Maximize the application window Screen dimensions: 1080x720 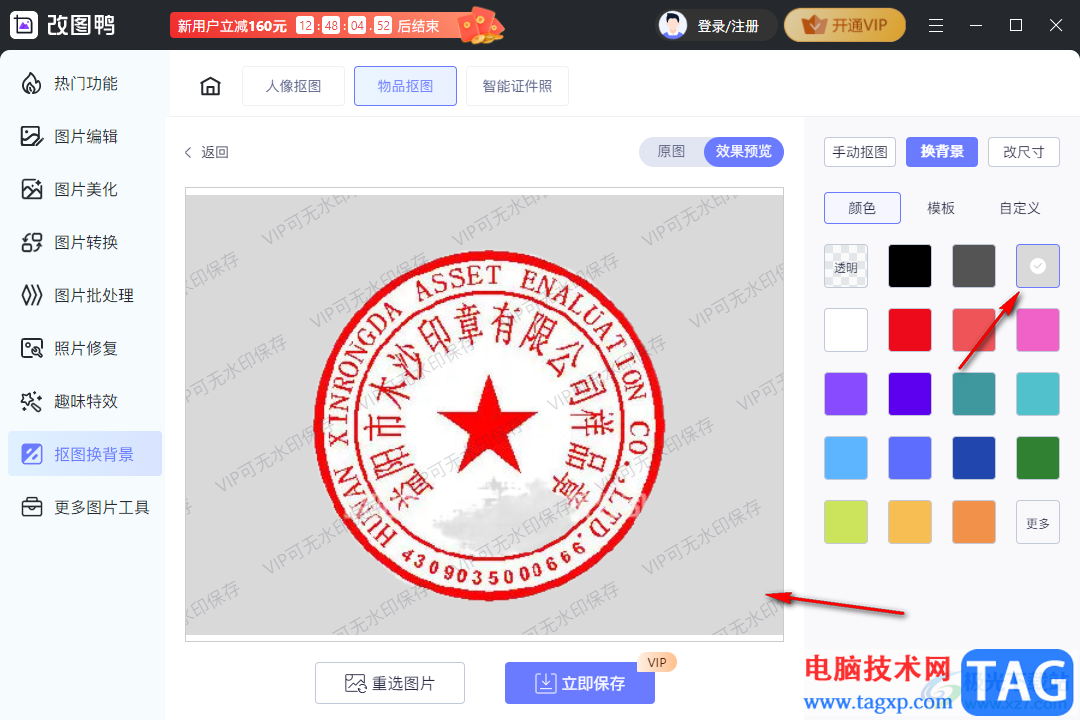pyautogui.click(x=1015, y=25)
